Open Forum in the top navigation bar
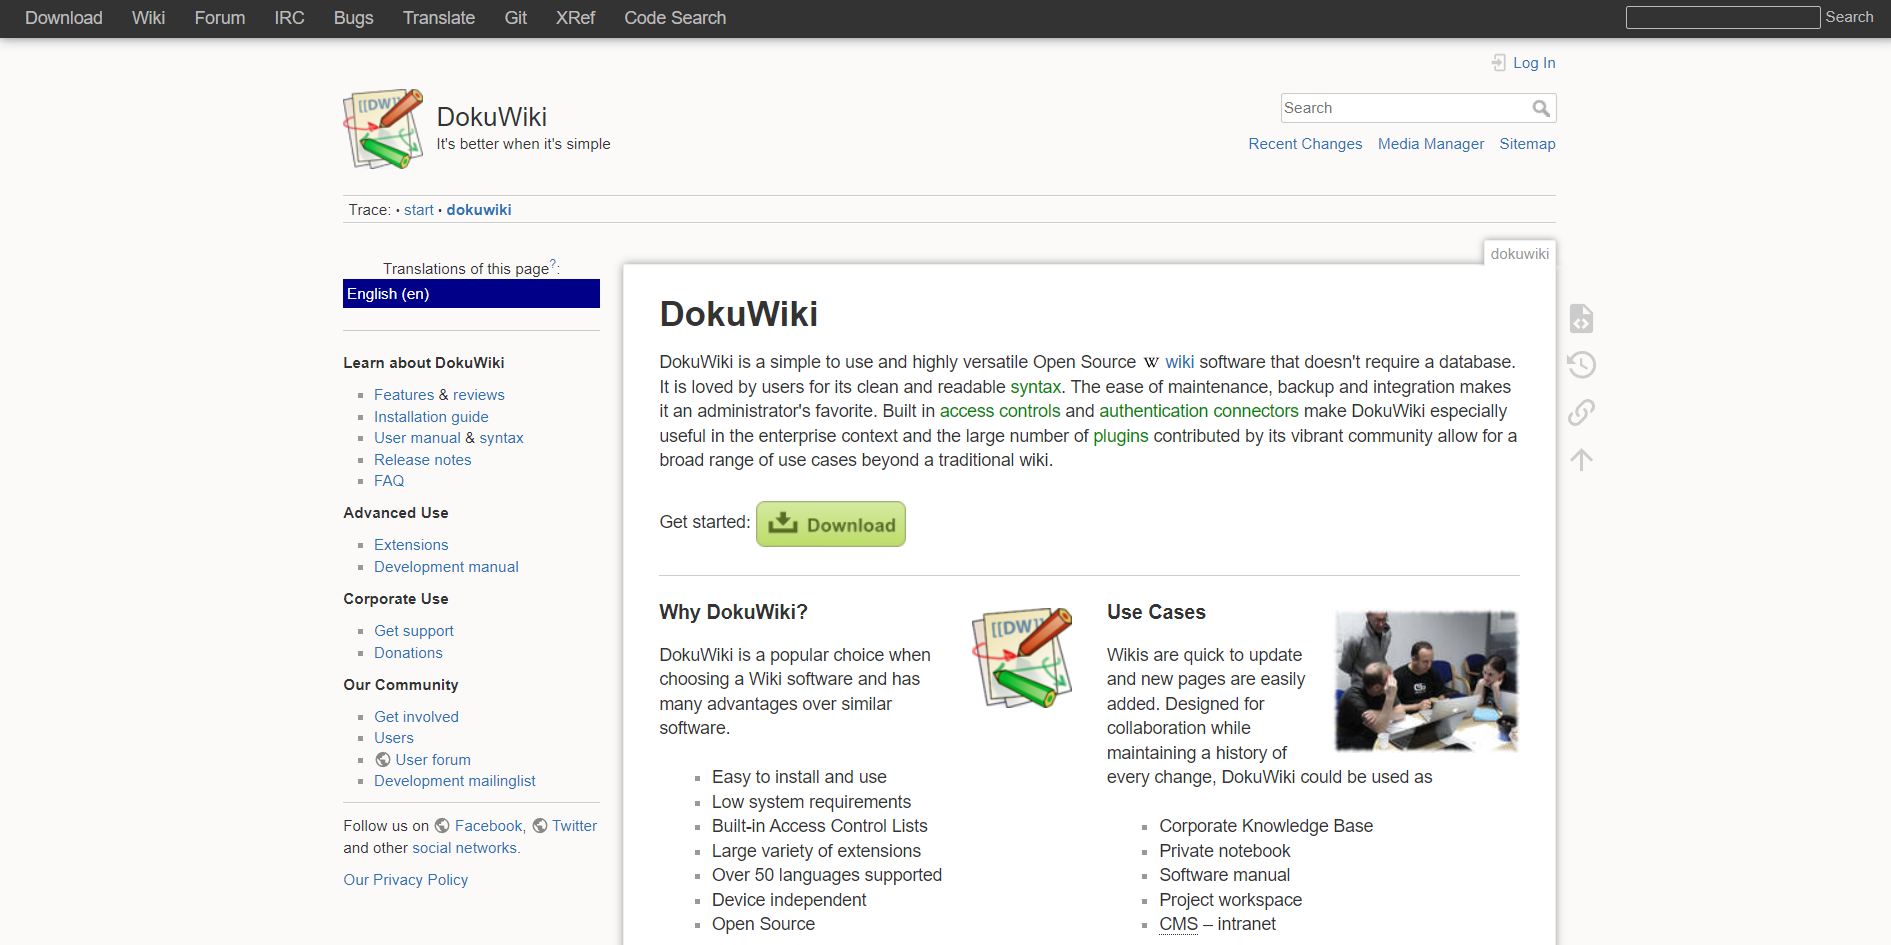This screenshot has width=1891, height=945. tap(220, 18)
